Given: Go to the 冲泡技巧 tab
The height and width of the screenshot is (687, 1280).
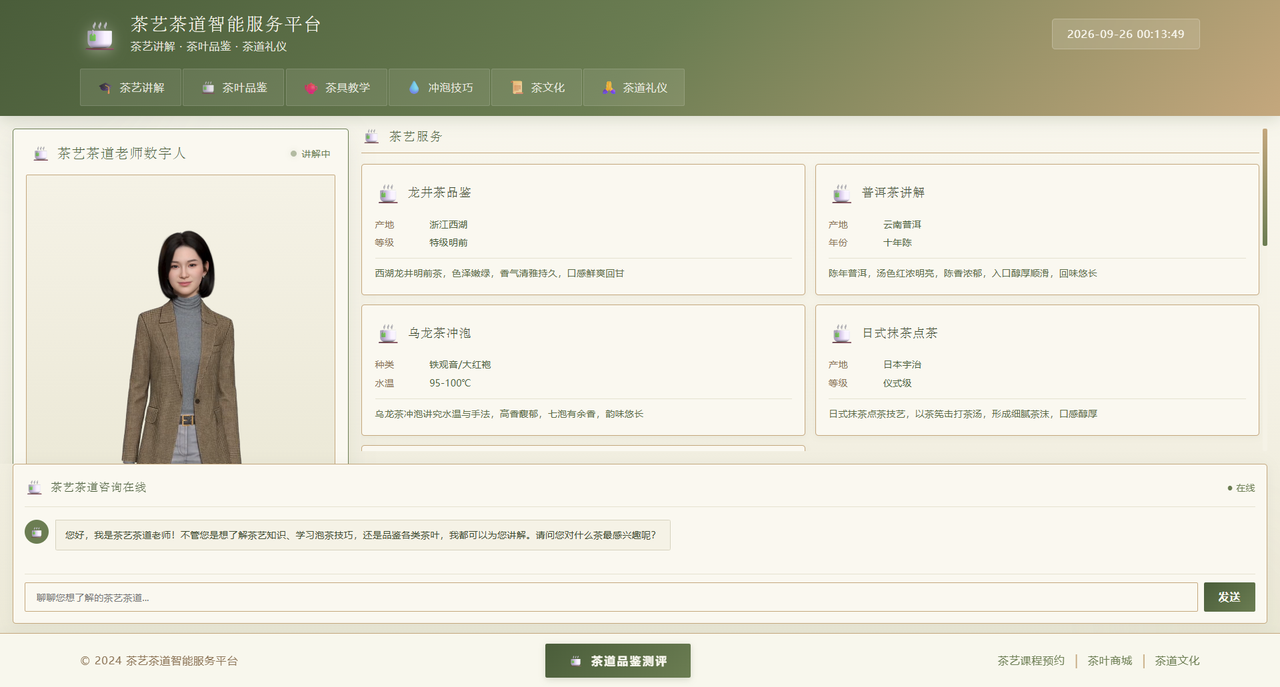Looking at the screenshot, I should [x=439, y=88].
